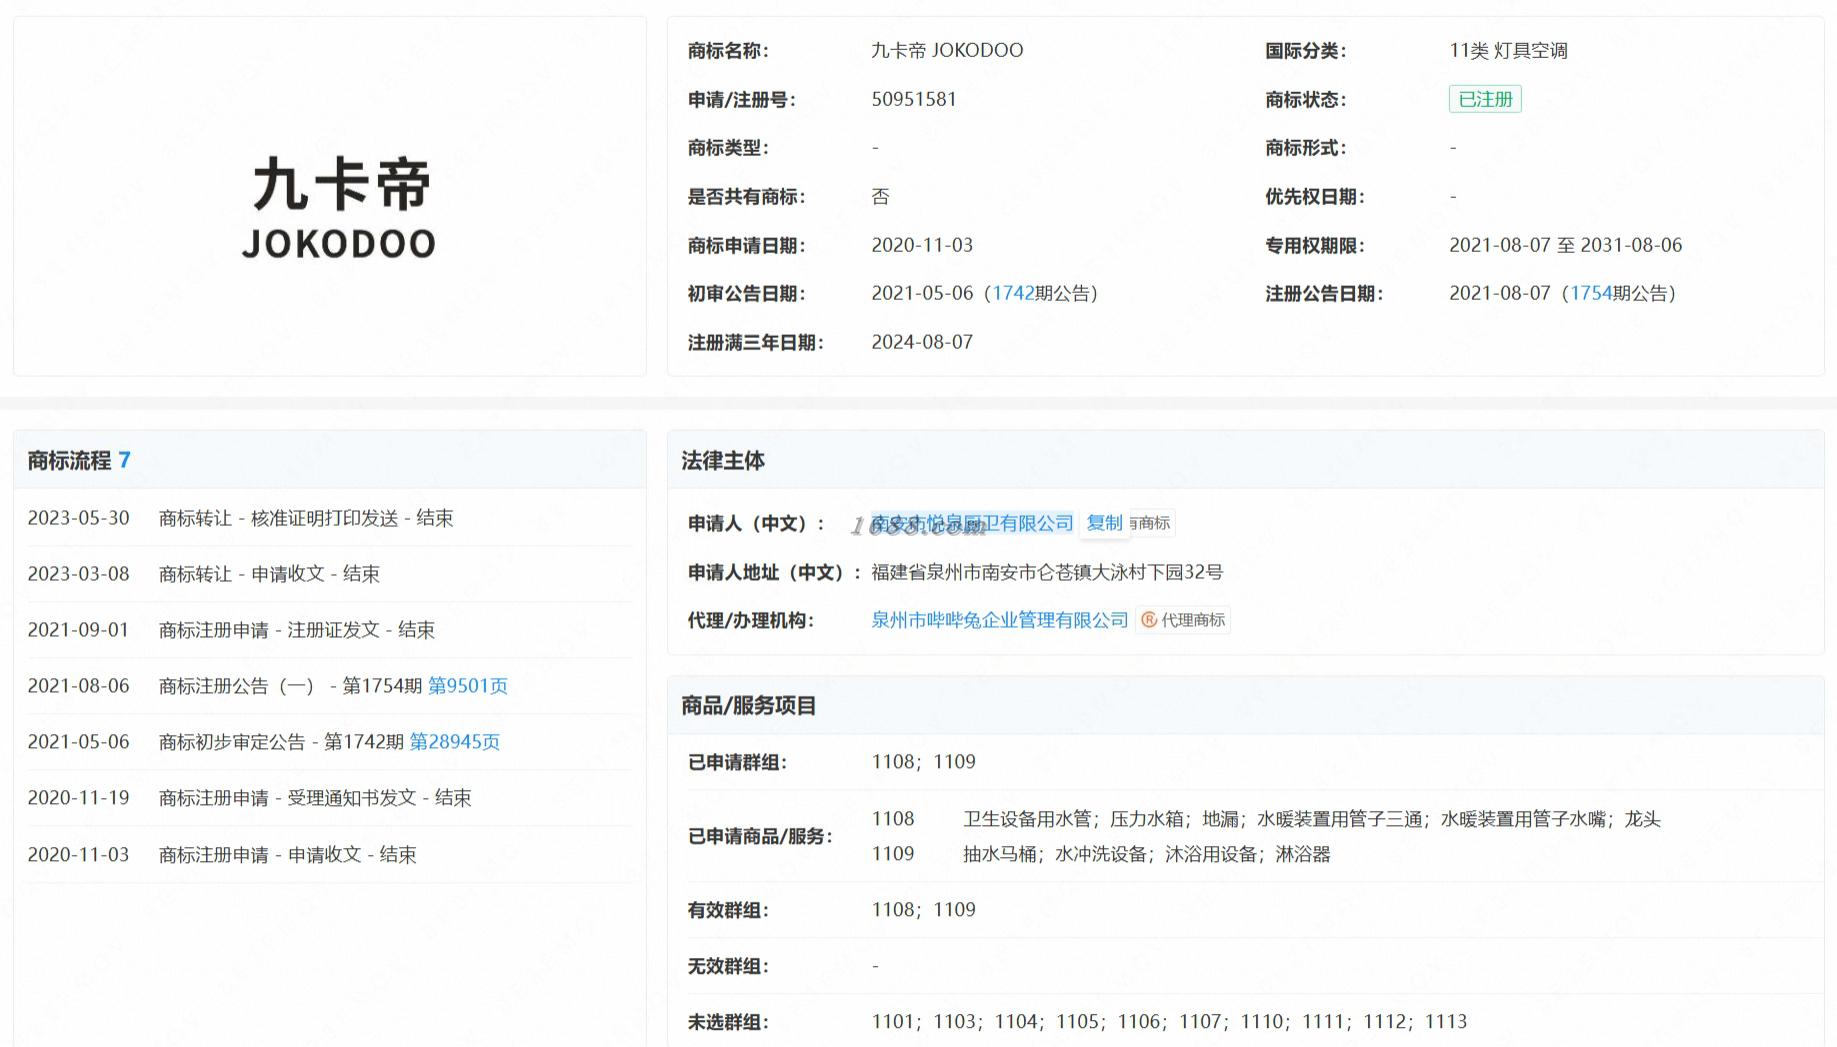Click valid groups value in 有效群组 row
Viewport: 1837px width, 1047px height.
point(923,910)
